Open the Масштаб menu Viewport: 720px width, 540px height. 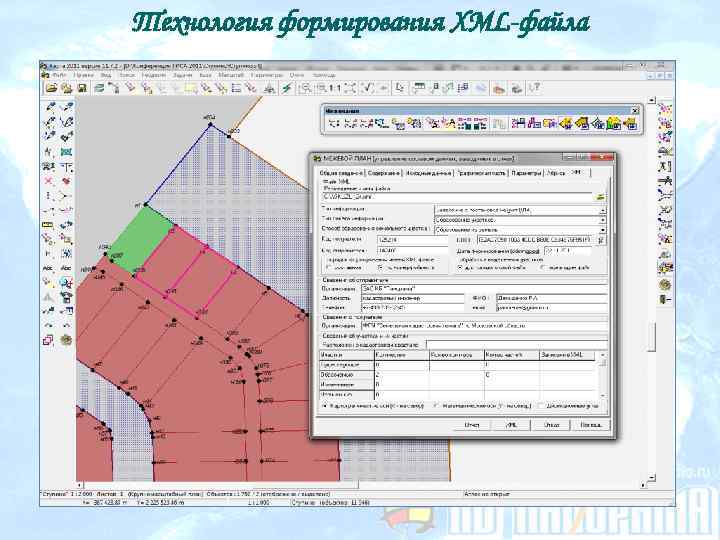click(231, 75)
